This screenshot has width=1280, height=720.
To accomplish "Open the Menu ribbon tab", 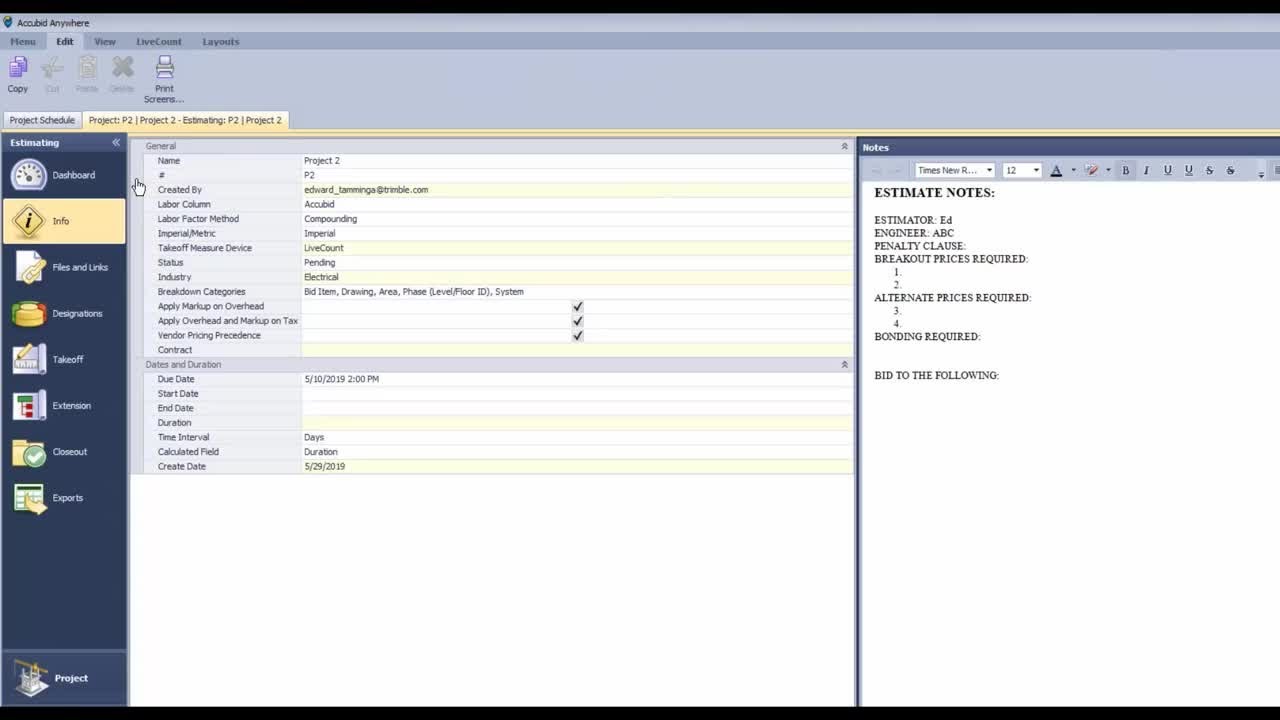I will (22, 42).
